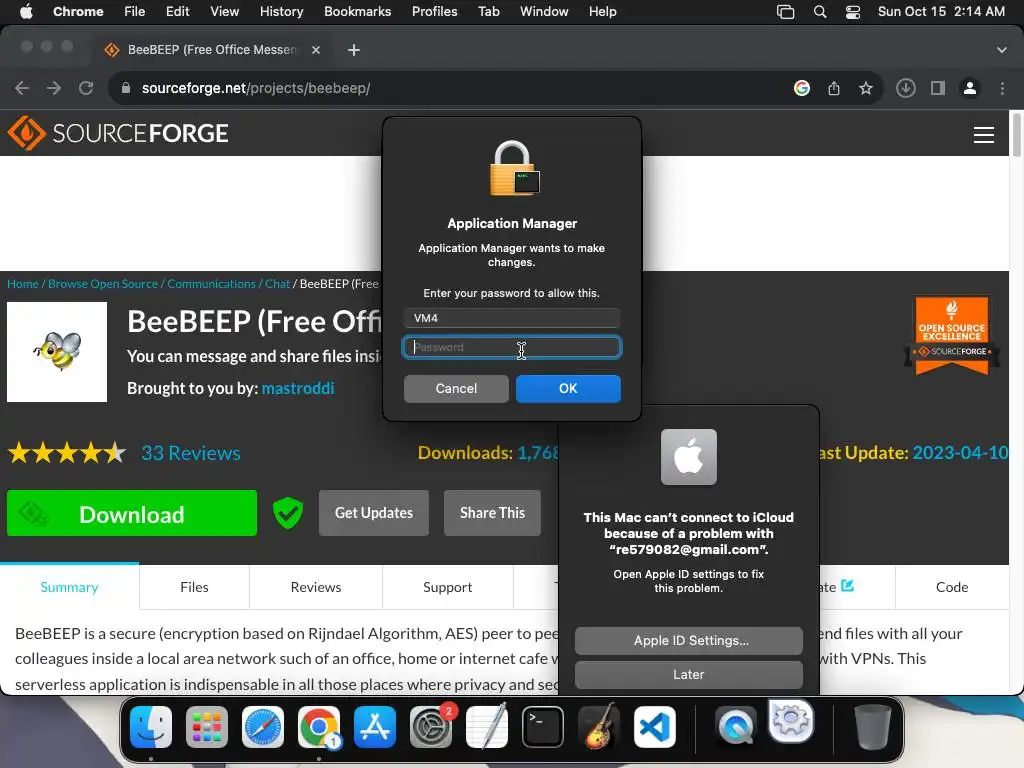This screenshot has width=1024, height=768.
Task: Reload the SourceForge page
Action: [86, 88]
